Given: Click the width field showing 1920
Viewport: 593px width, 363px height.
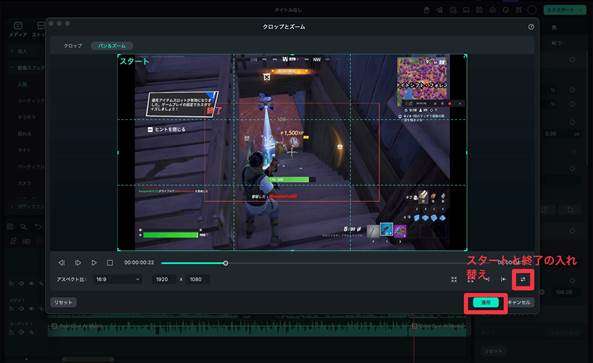Looking at the screenshot, I should click(163, 279).
